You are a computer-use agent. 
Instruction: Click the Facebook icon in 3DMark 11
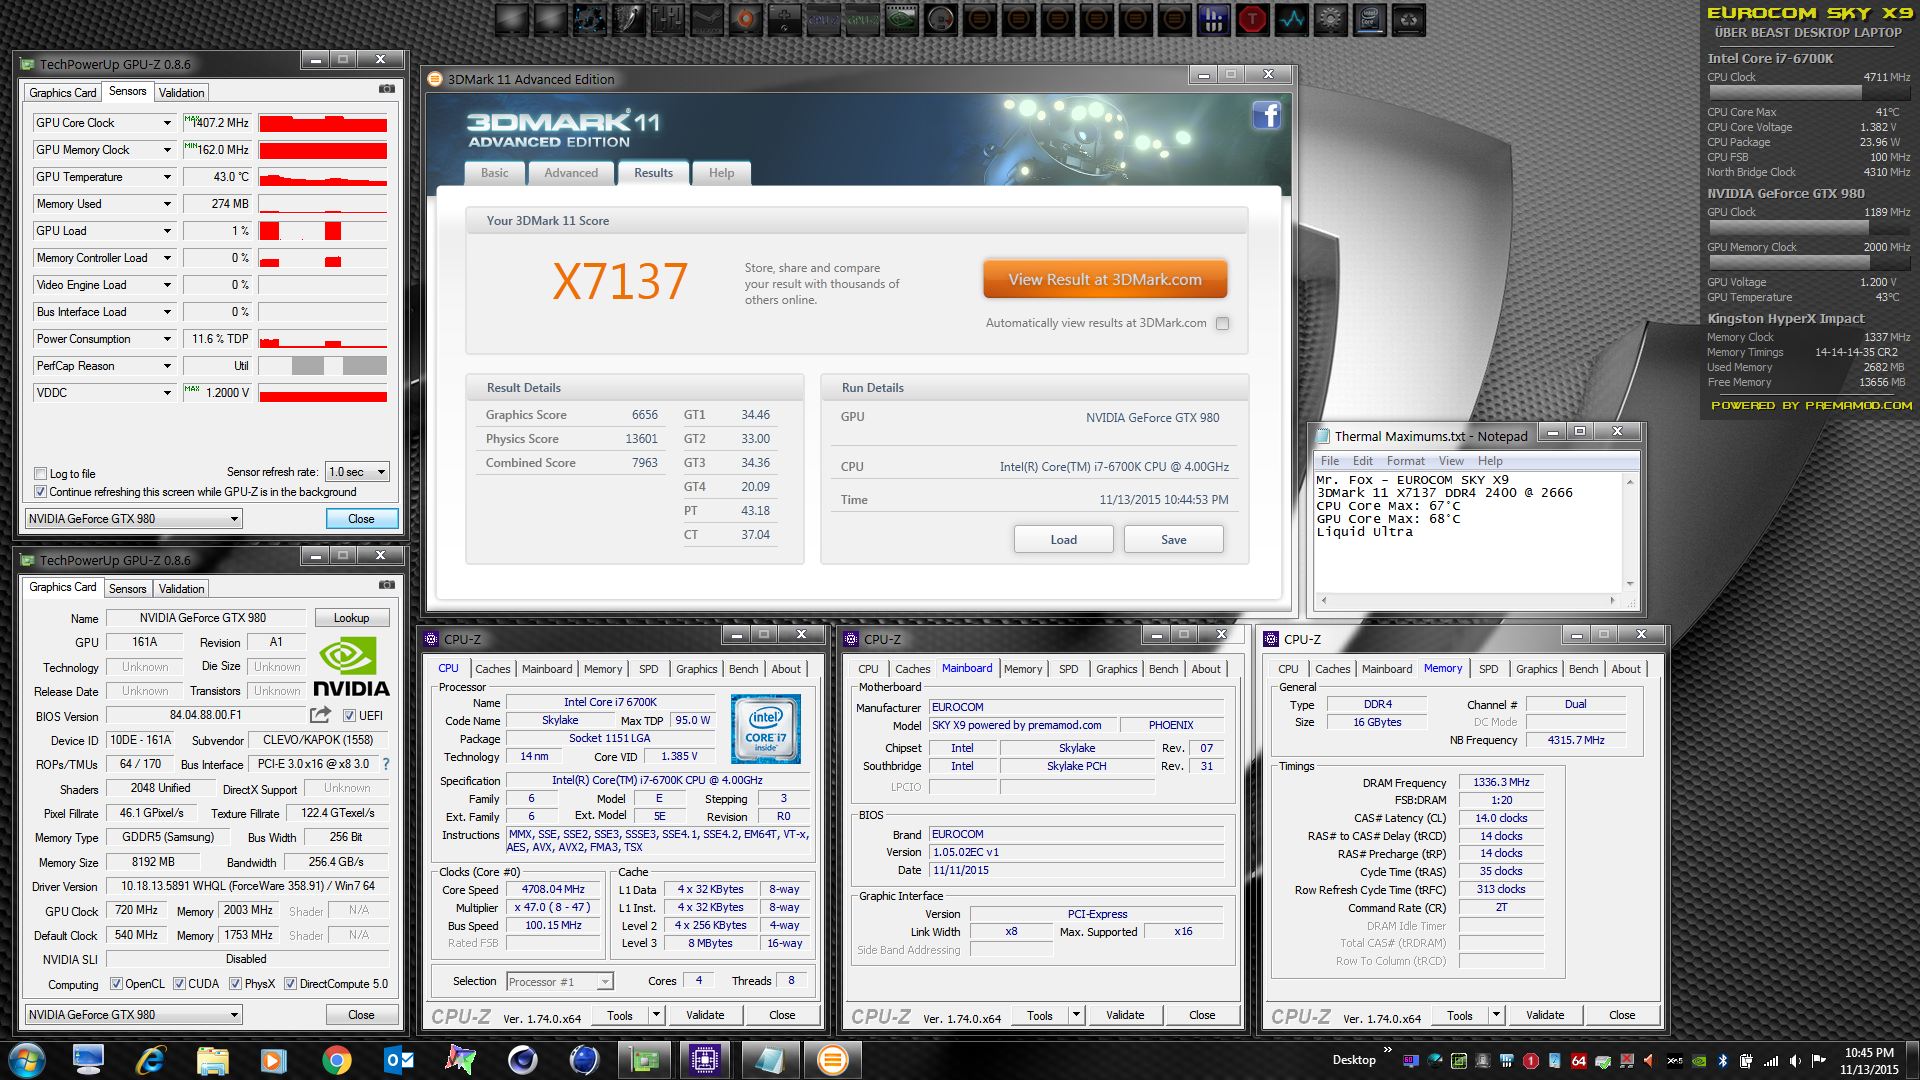click(x=1267, y=115)
